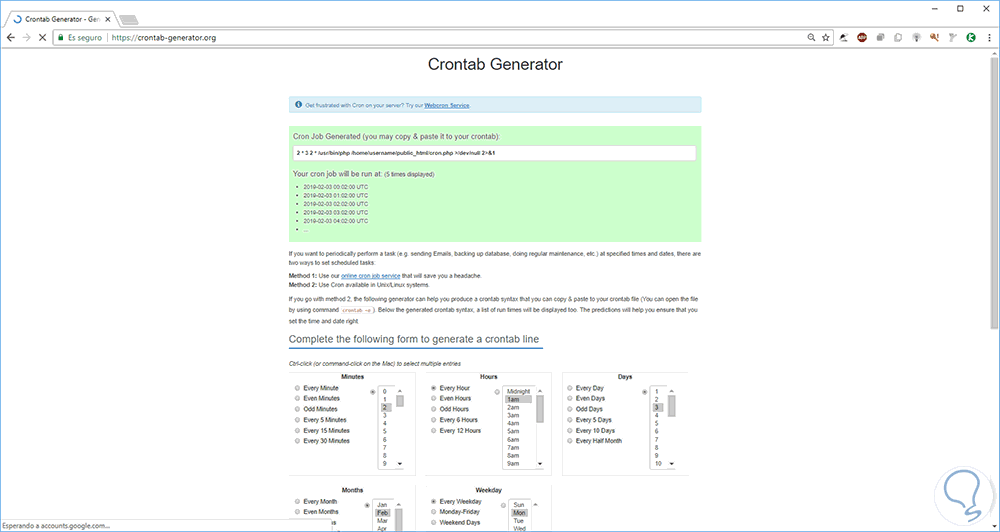
Task: Select Sun in Weekday list
Action: pos(518,505)
